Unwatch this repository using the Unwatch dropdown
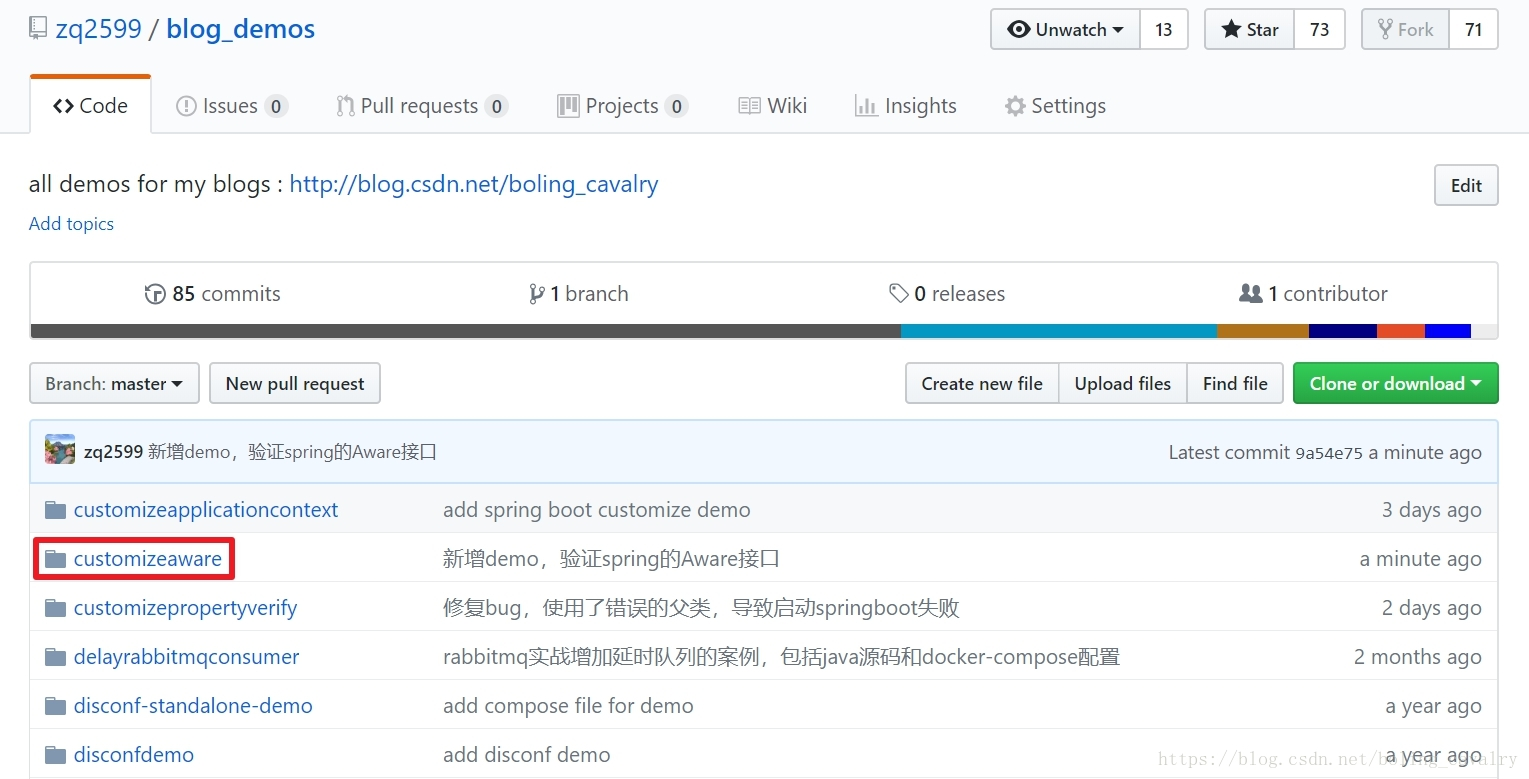Image resolution: width=1529 pixels, height=779 pixels. point(1066,29)
